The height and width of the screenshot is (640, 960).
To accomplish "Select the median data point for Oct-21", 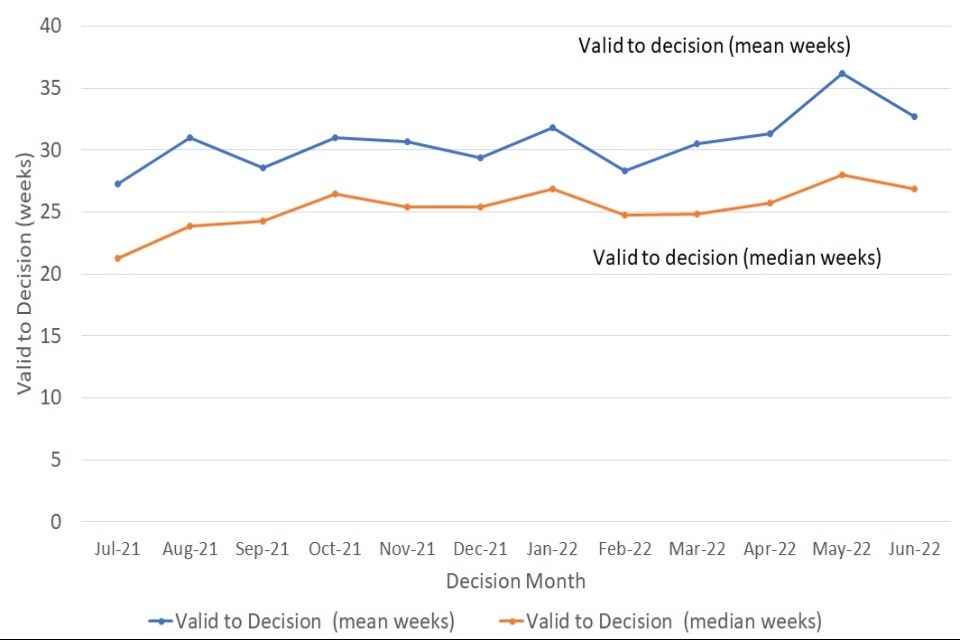I will (x=335, y=193).
